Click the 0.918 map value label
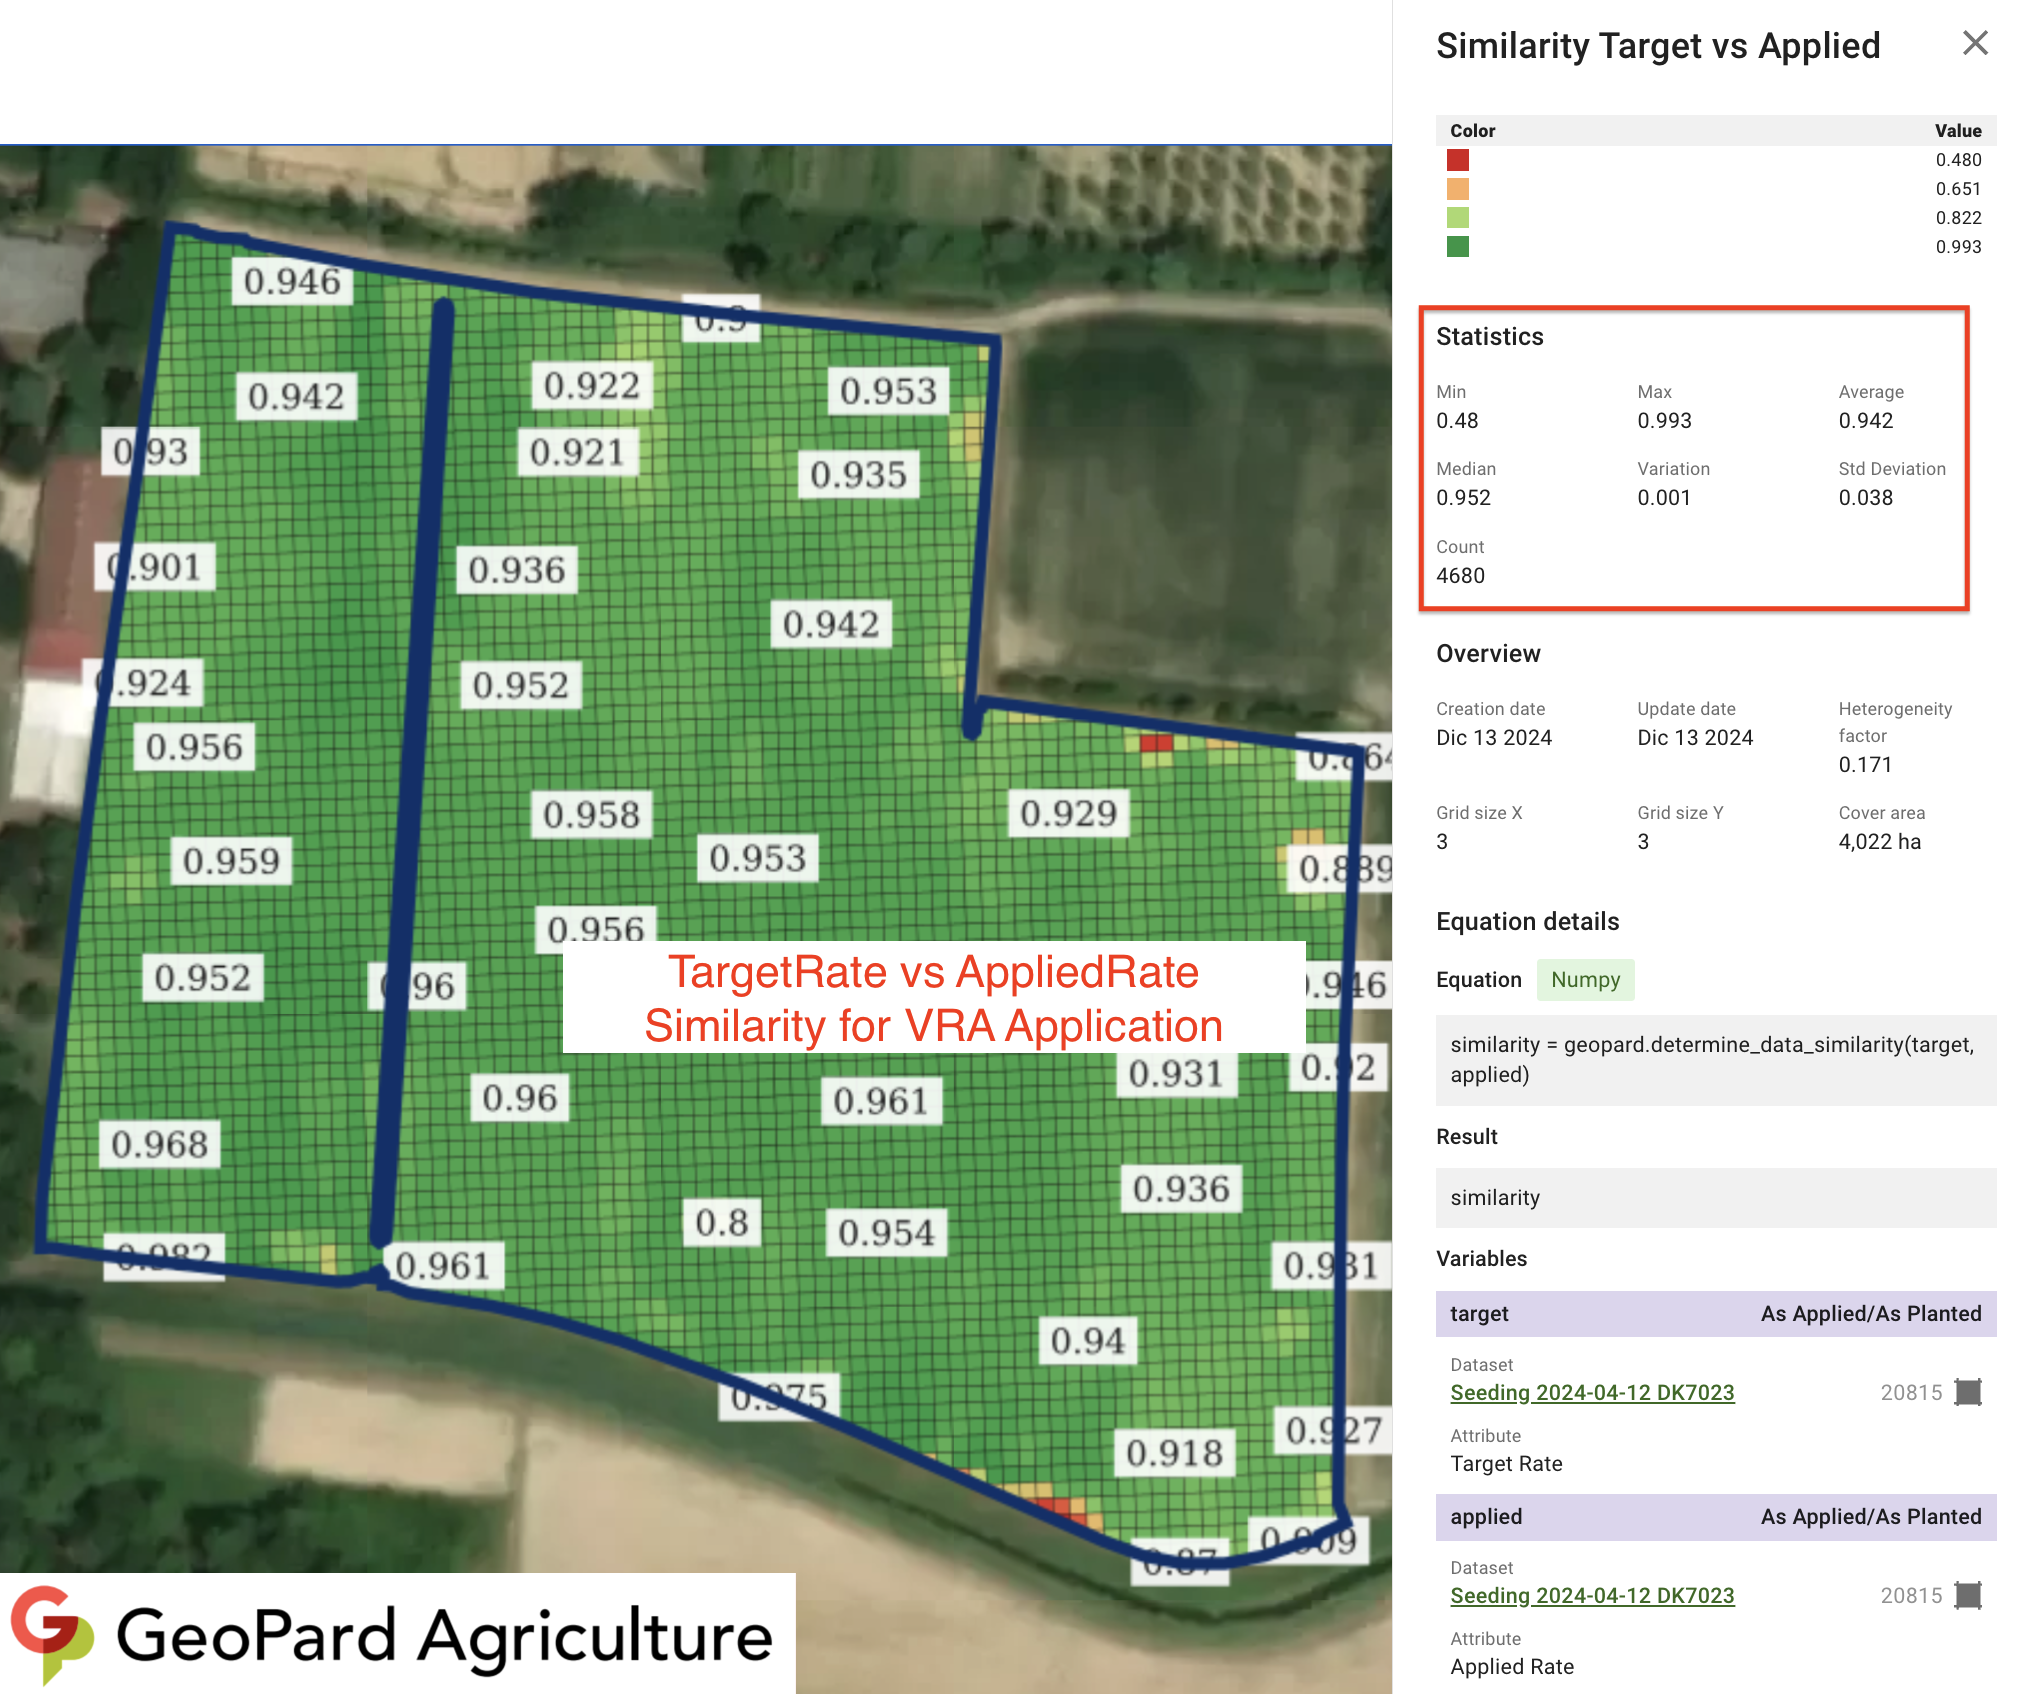The width and height of the screenshot is (2020, 1694). [1174, 1452]
